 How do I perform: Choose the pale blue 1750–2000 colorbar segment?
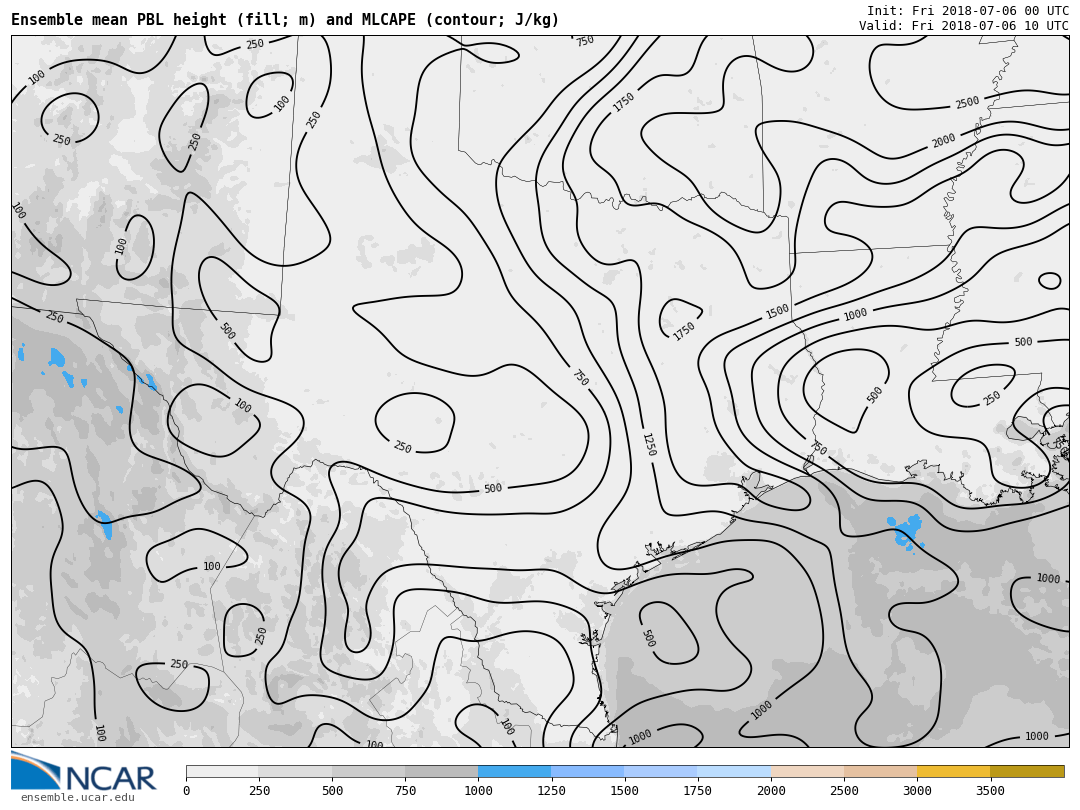click(734, 772)
